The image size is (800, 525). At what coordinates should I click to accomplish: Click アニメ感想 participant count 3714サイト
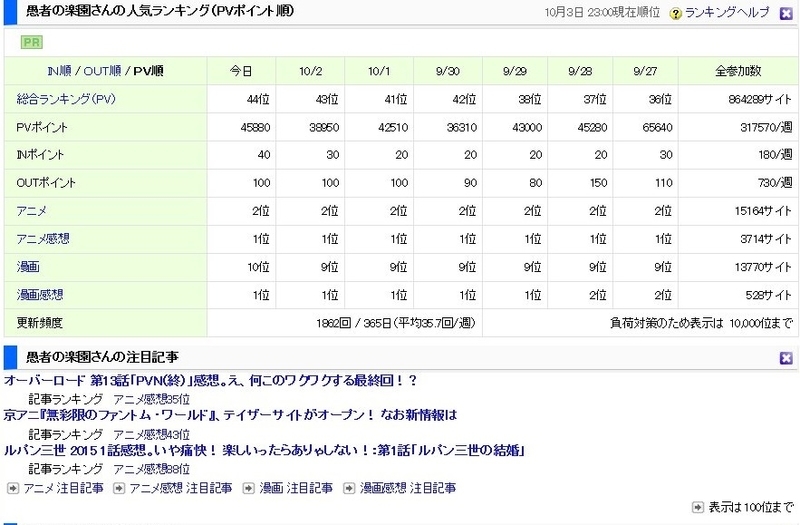pyautogui.click(x=766, y=239)
